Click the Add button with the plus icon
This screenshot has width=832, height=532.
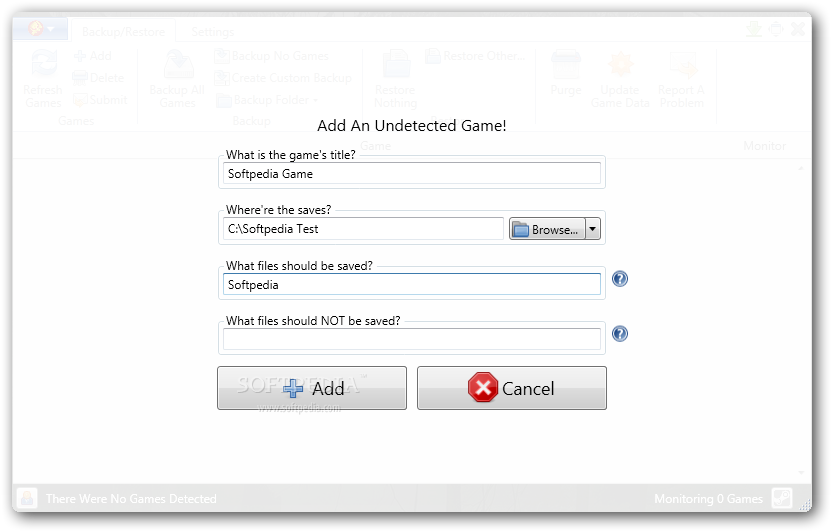[x=312, y=388]
